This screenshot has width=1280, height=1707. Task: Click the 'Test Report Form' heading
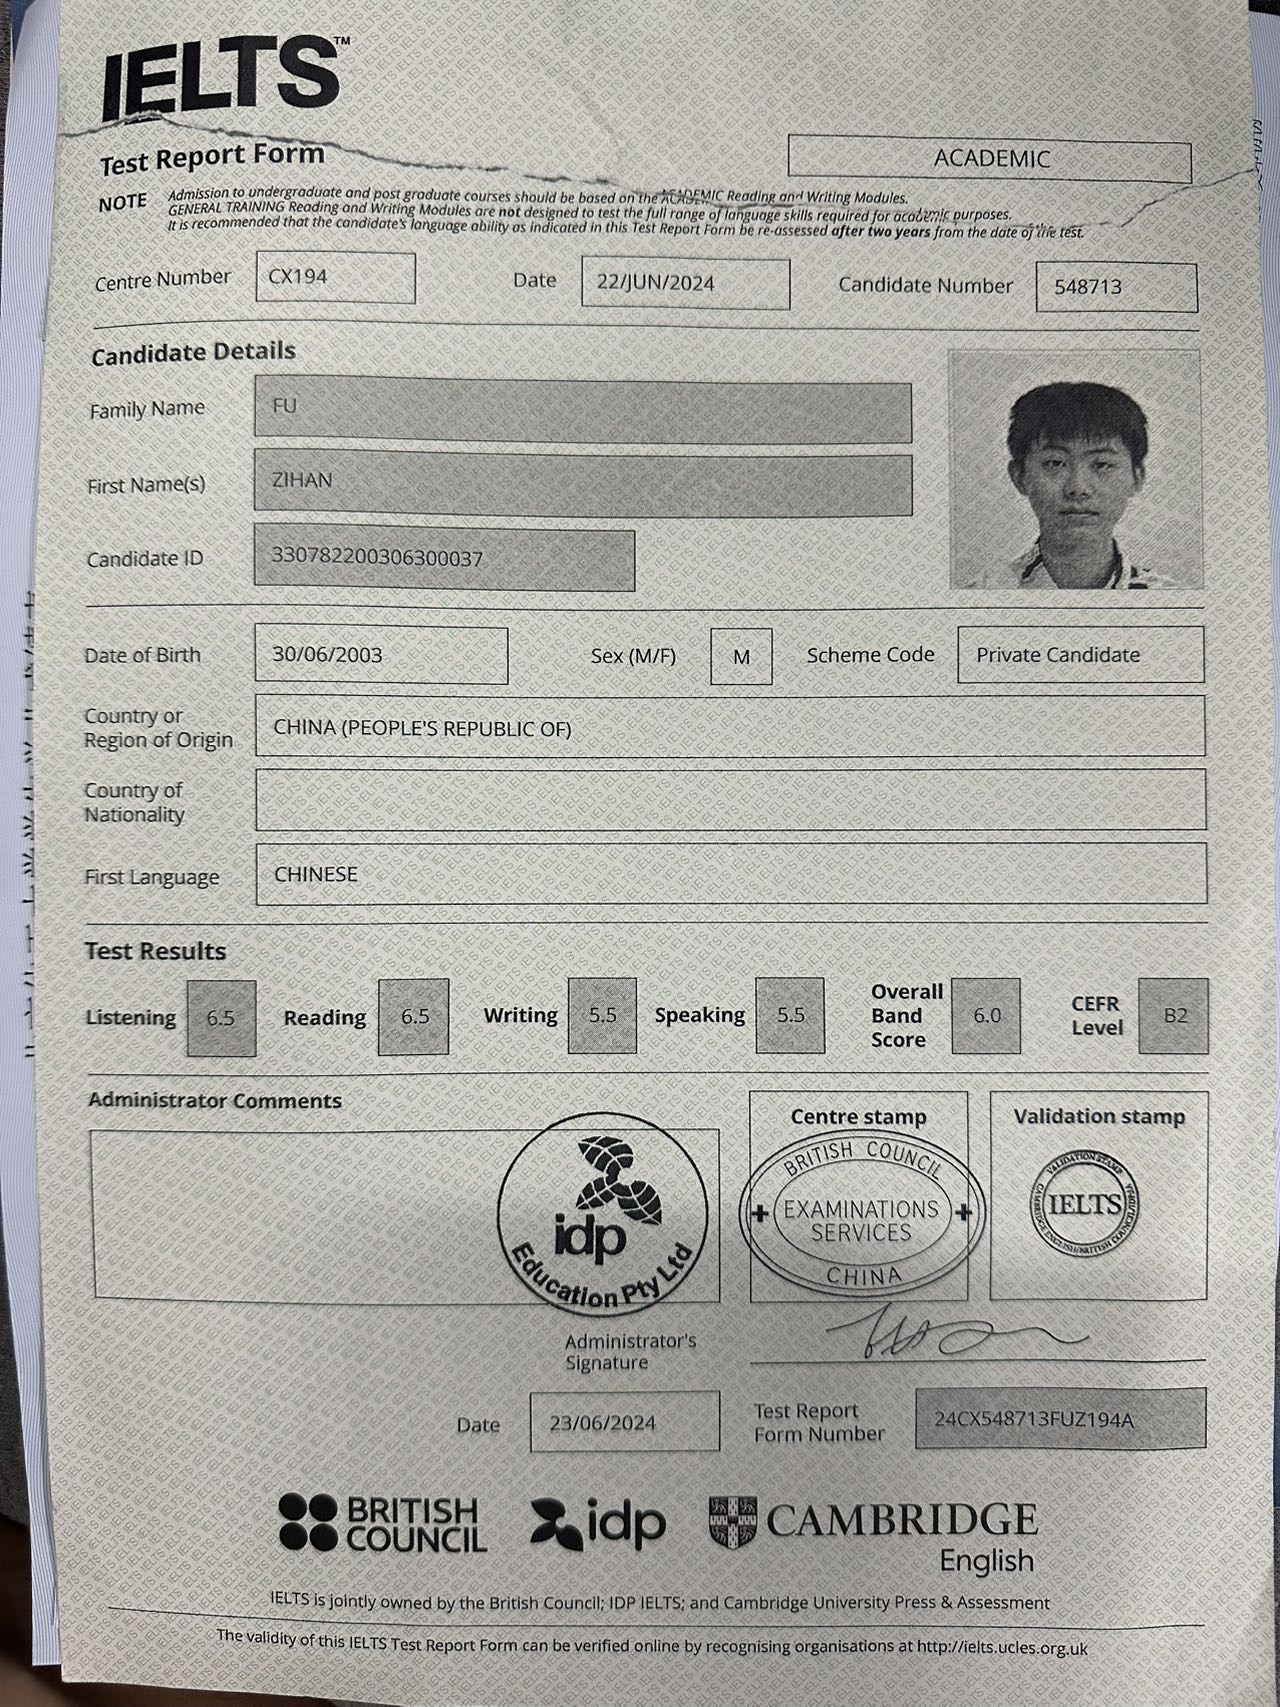pyautogui.click(x=212, y=158)
